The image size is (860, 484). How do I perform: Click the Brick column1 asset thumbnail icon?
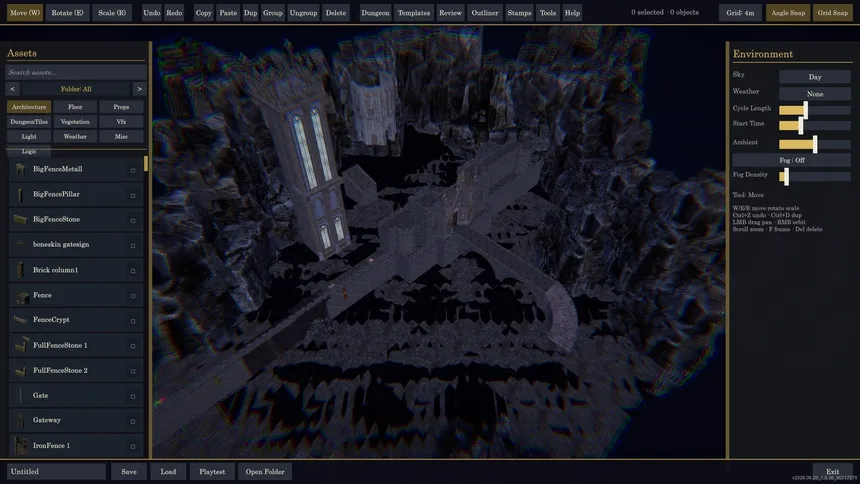pos(20,270)
